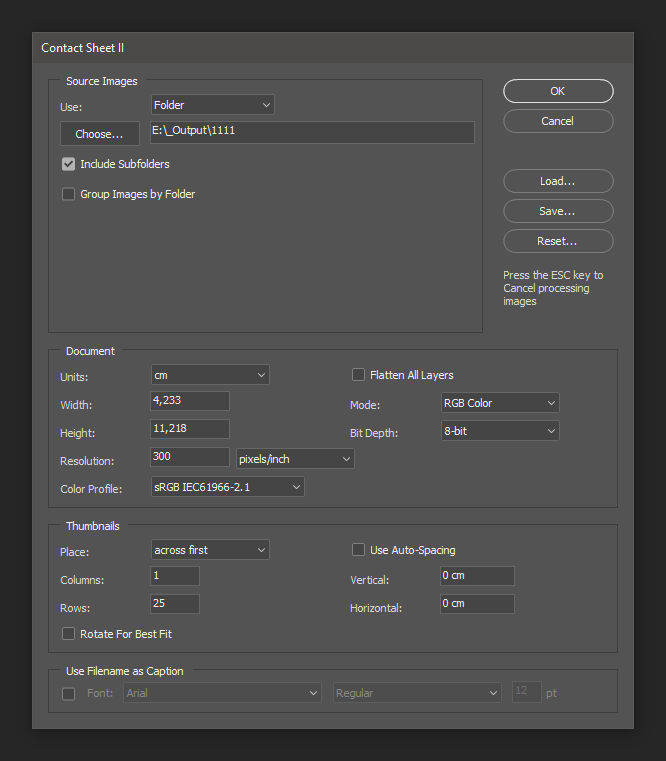
Task: Click Choose... to pick source folder
Action: click(x=99, y=134)
